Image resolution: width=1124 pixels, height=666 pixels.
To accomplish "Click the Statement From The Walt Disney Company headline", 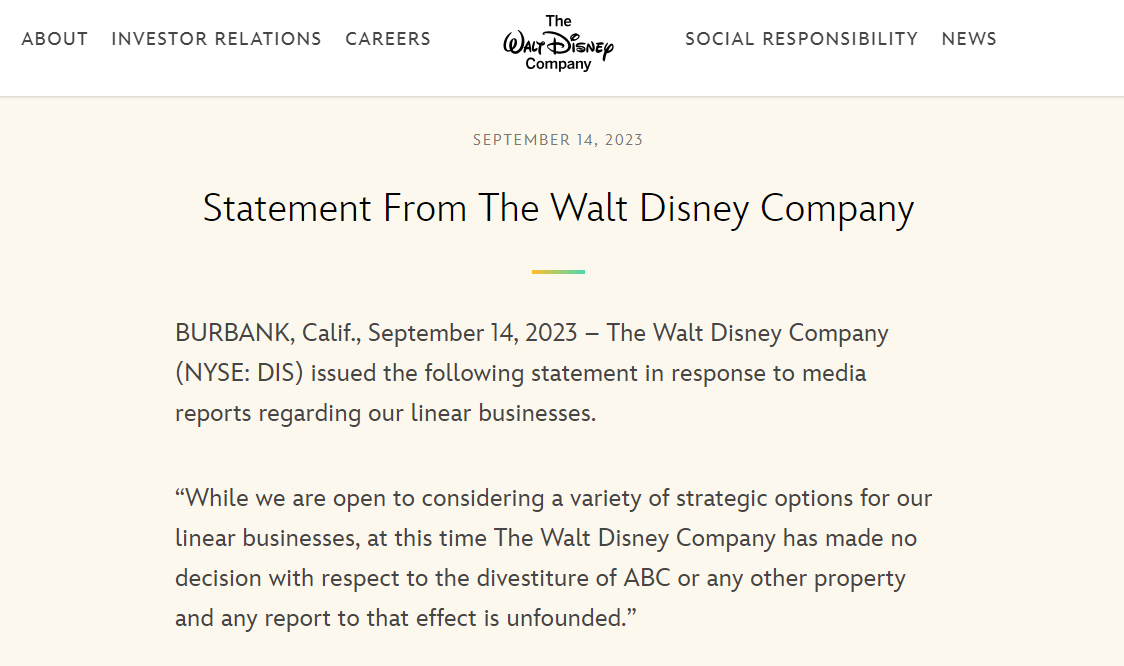I will click(558, 209).
